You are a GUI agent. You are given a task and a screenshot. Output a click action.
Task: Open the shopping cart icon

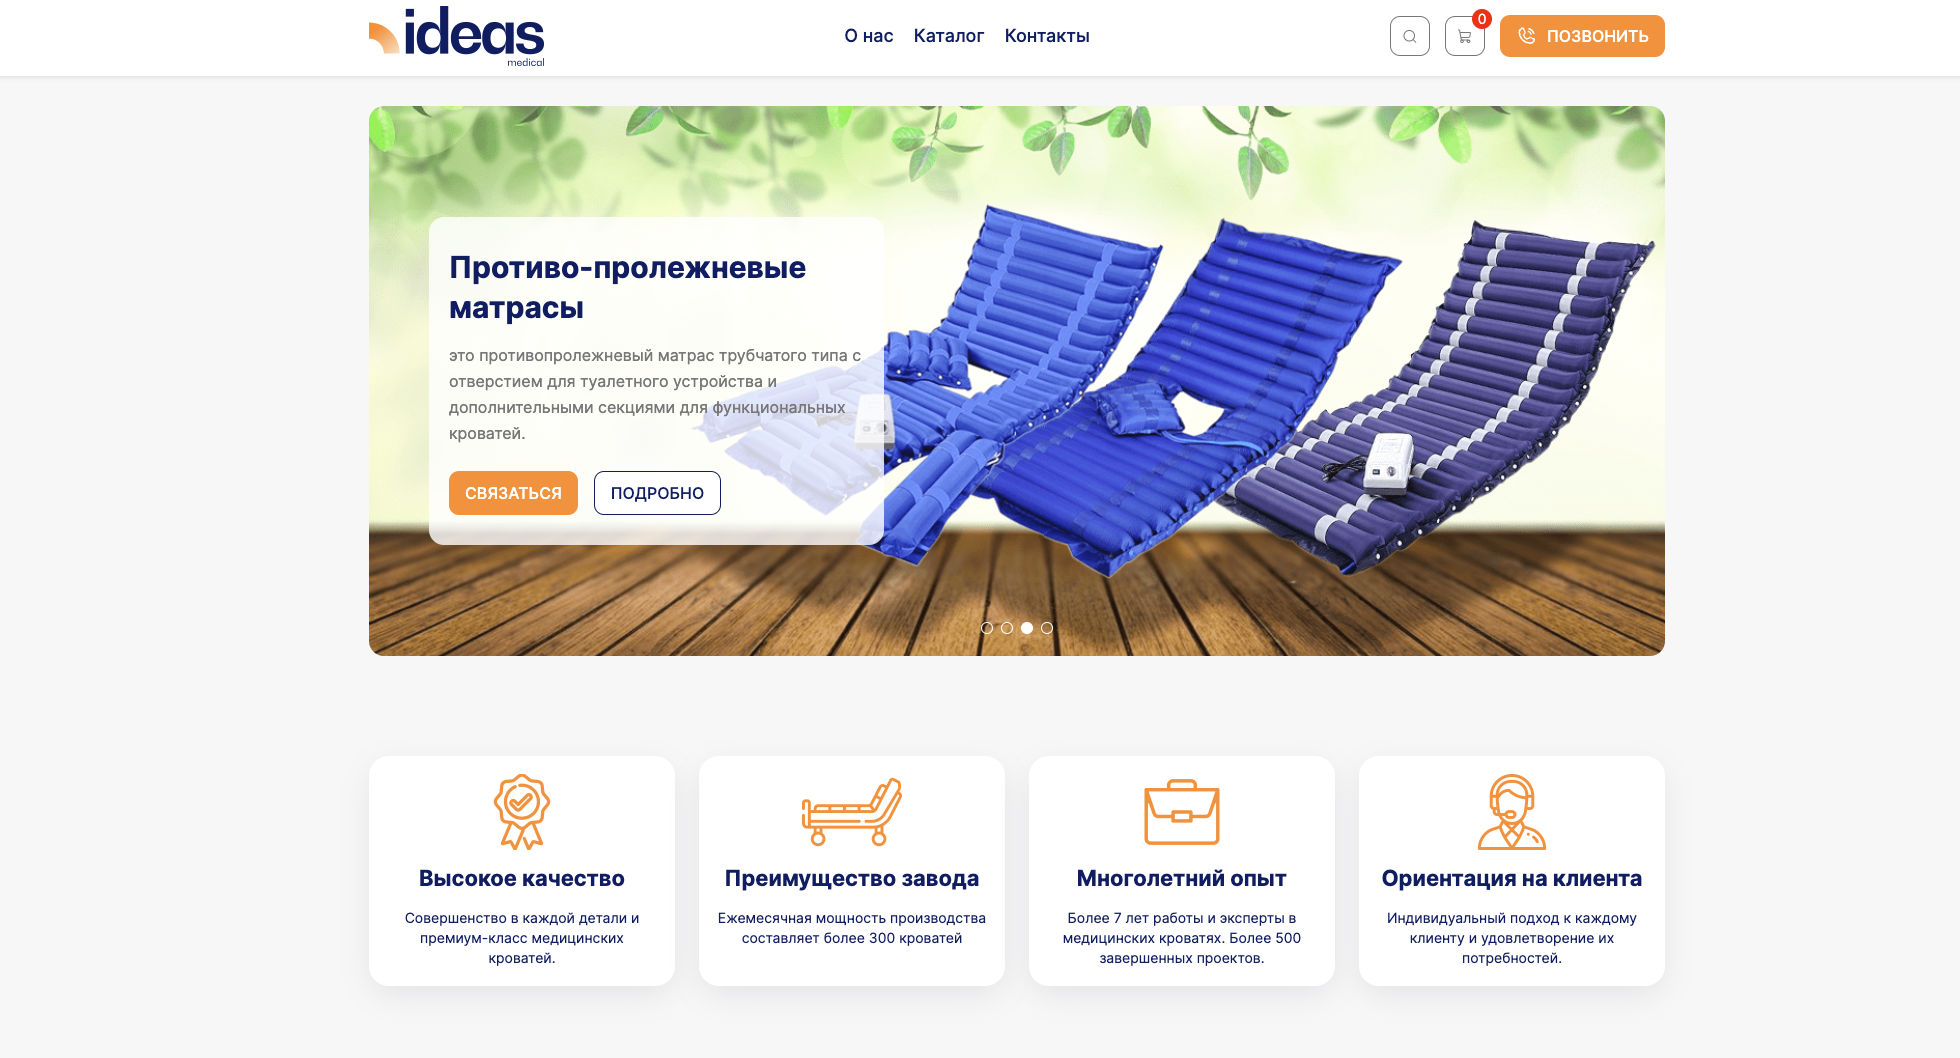click(1464, 36)
